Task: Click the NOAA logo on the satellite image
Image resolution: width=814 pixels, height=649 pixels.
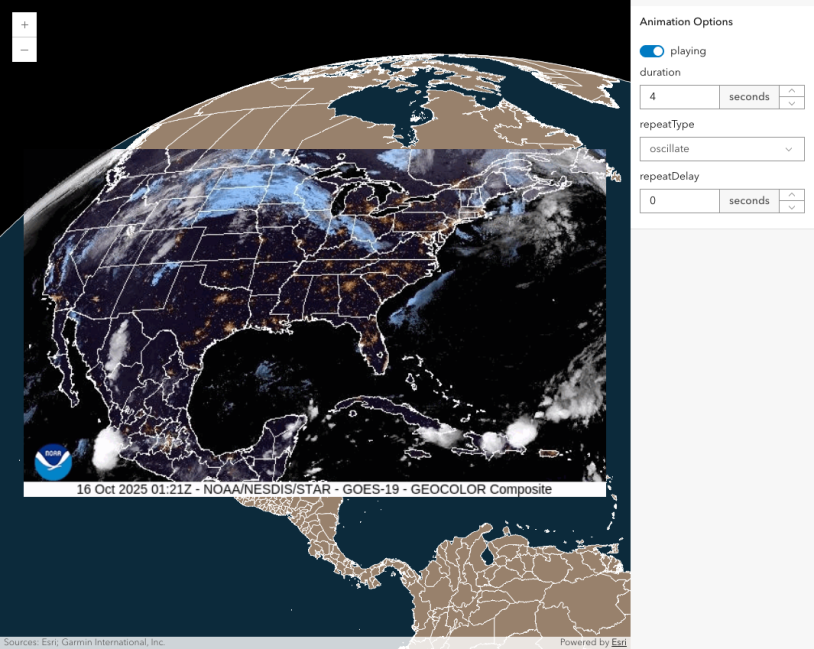Action: pos(53,461)
